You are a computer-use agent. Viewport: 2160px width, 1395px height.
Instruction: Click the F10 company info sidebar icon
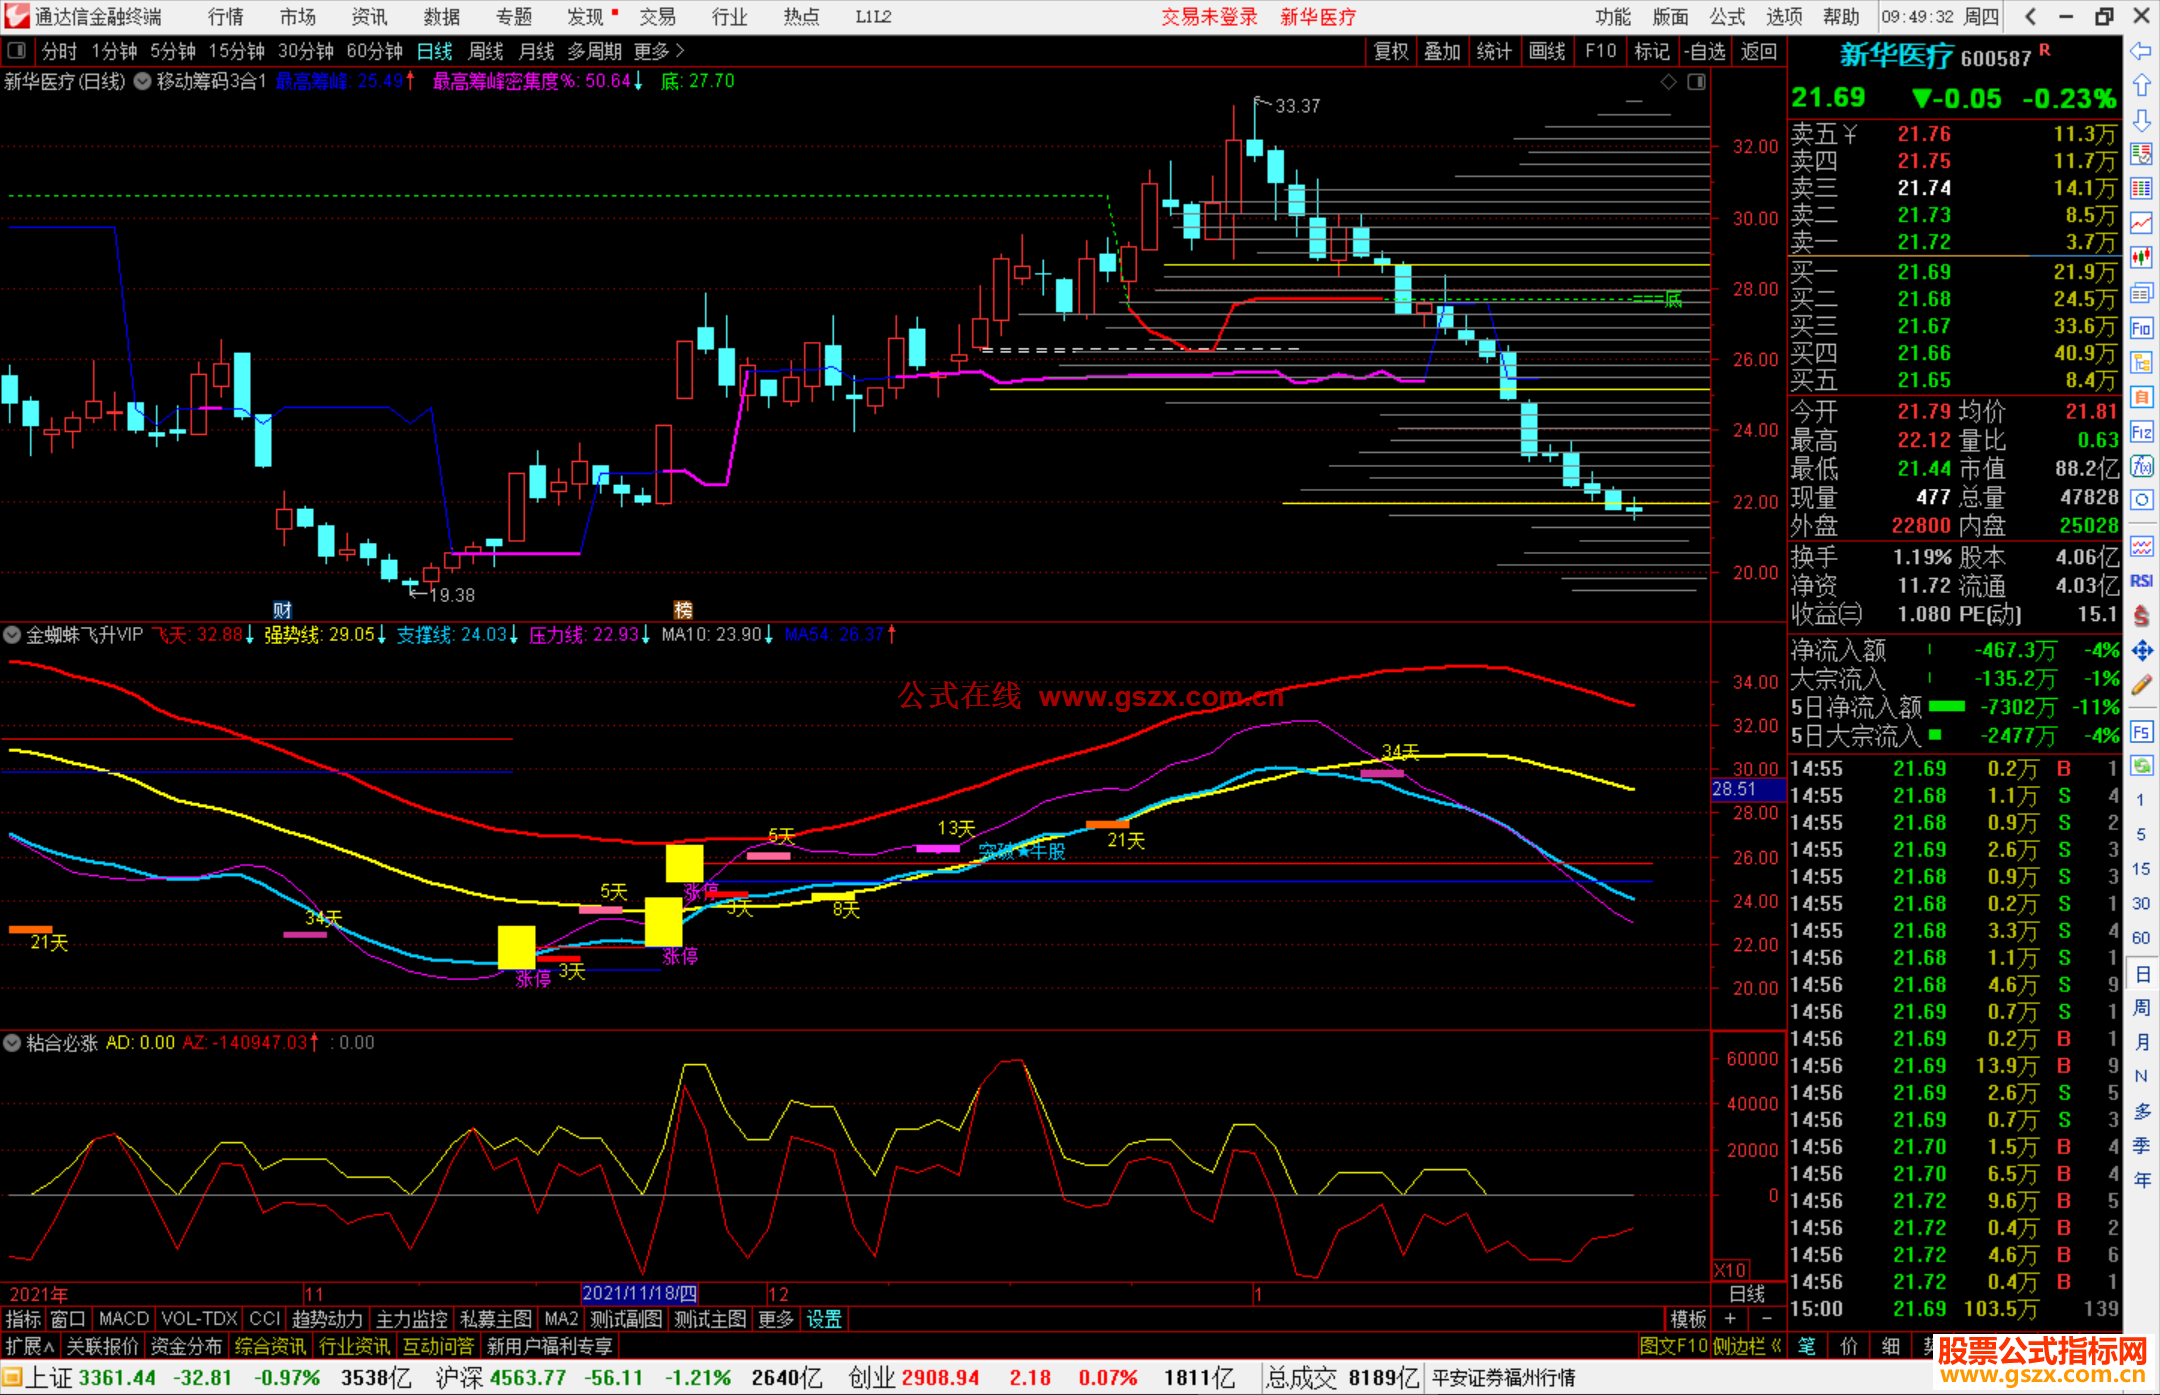pyautogui.click(x=2141, y=328)
